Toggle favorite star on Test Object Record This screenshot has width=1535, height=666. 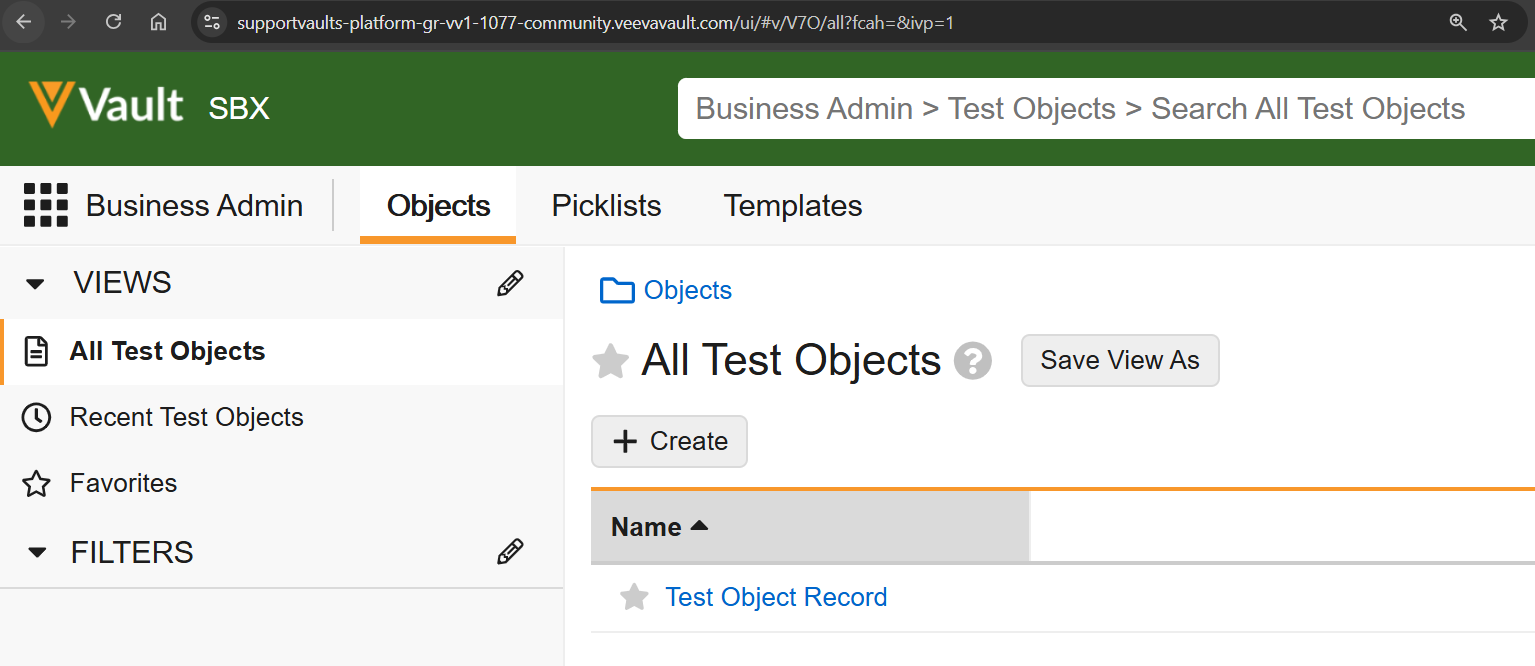(634, 598)
